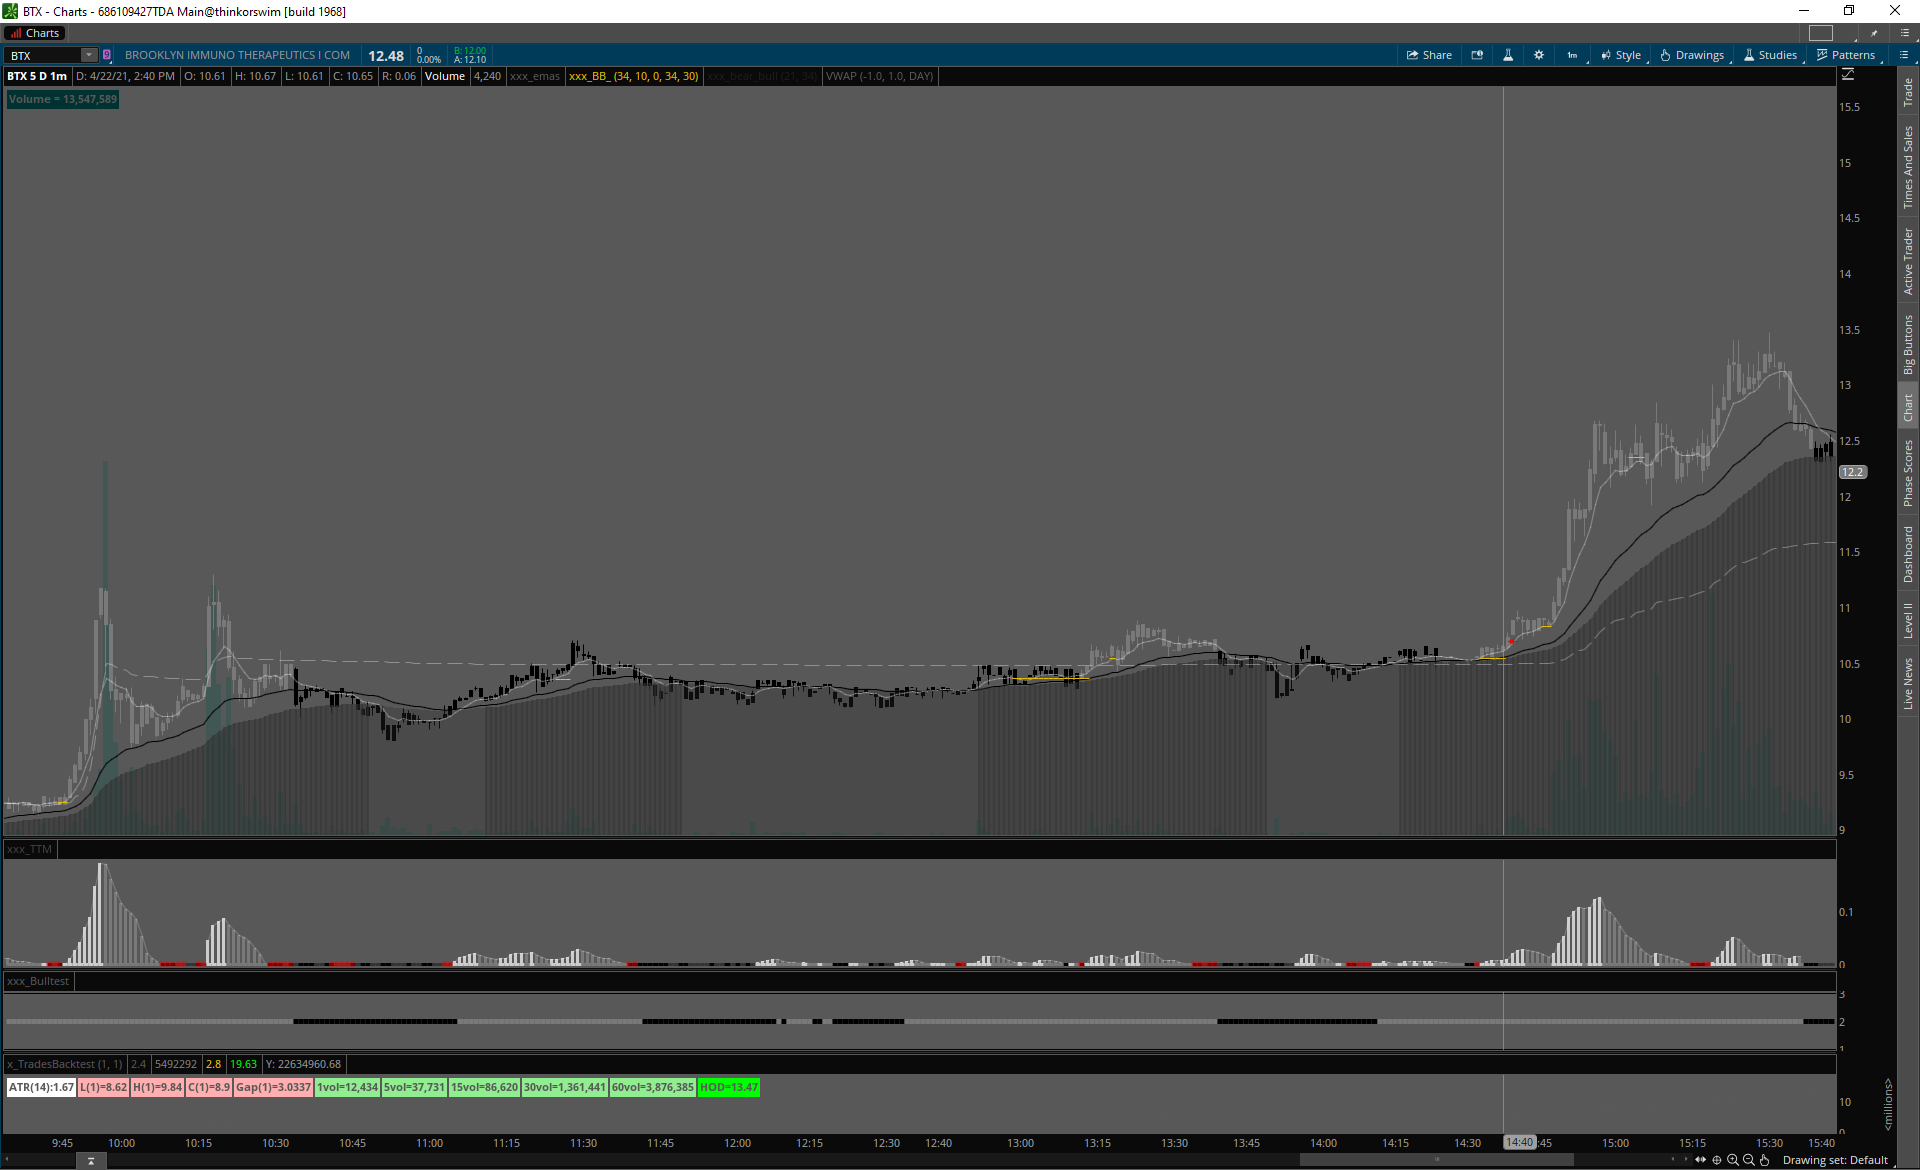1920x1170 pixels.
Task: Expand the Style dropdown menu
Action: pyautogui.click(x=1621, y=55)
